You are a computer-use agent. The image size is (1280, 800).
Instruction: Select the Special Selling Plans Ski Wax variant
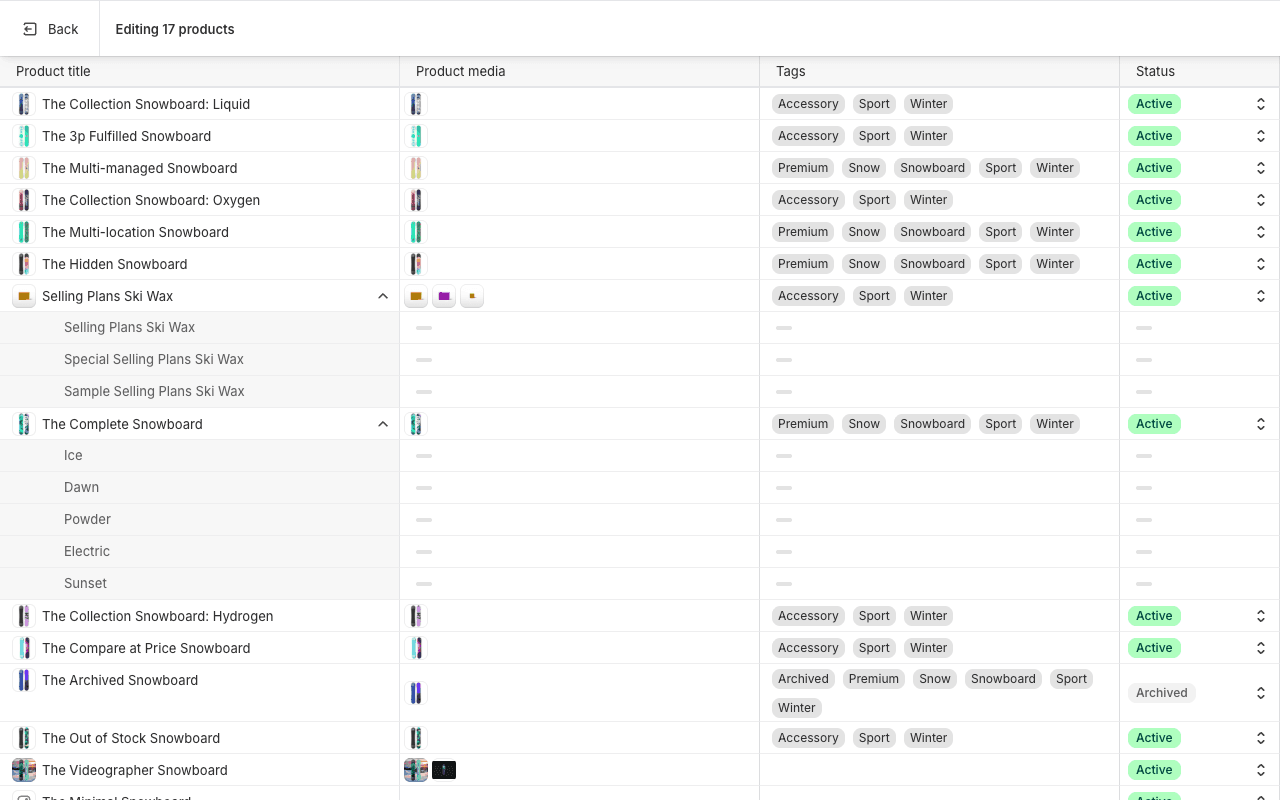(x=200, y=360)
